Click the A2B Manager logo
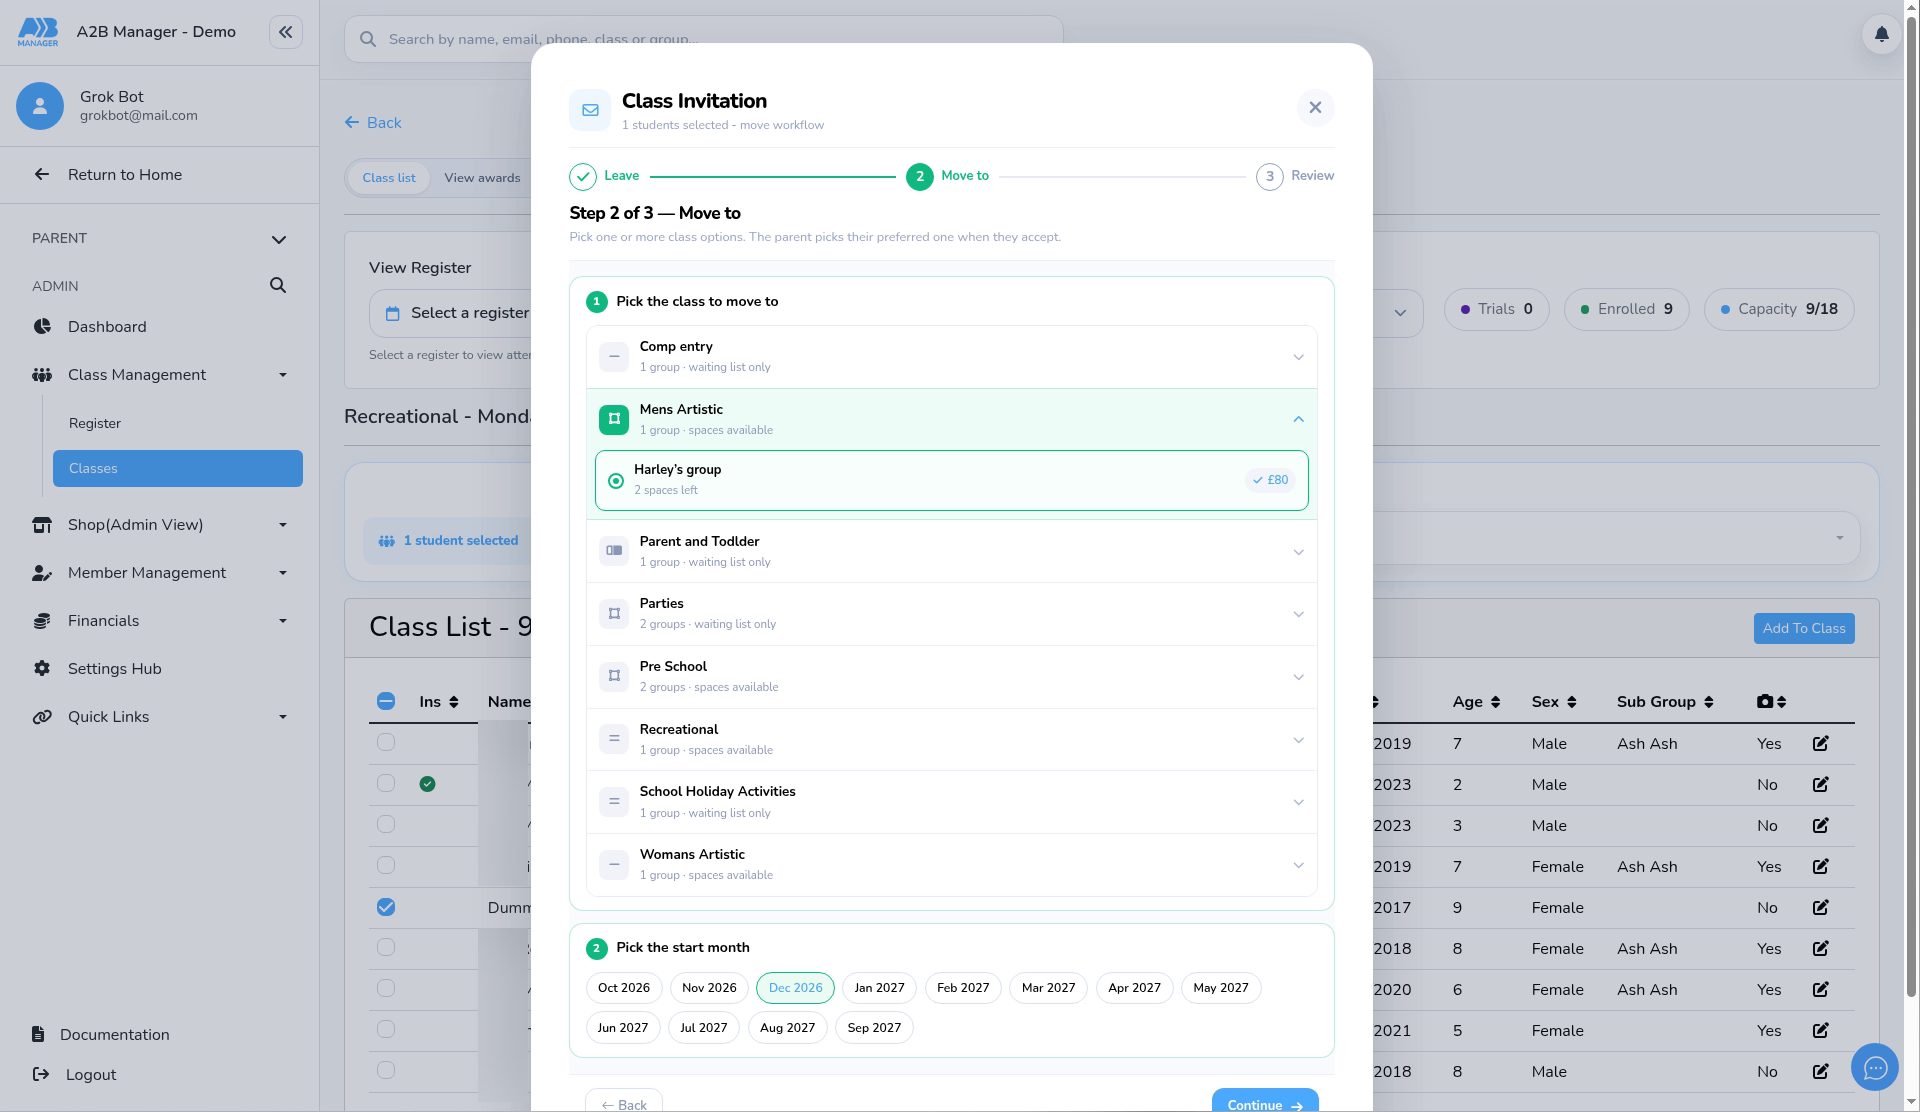1920x1112 pixels. tap(38, 32)
